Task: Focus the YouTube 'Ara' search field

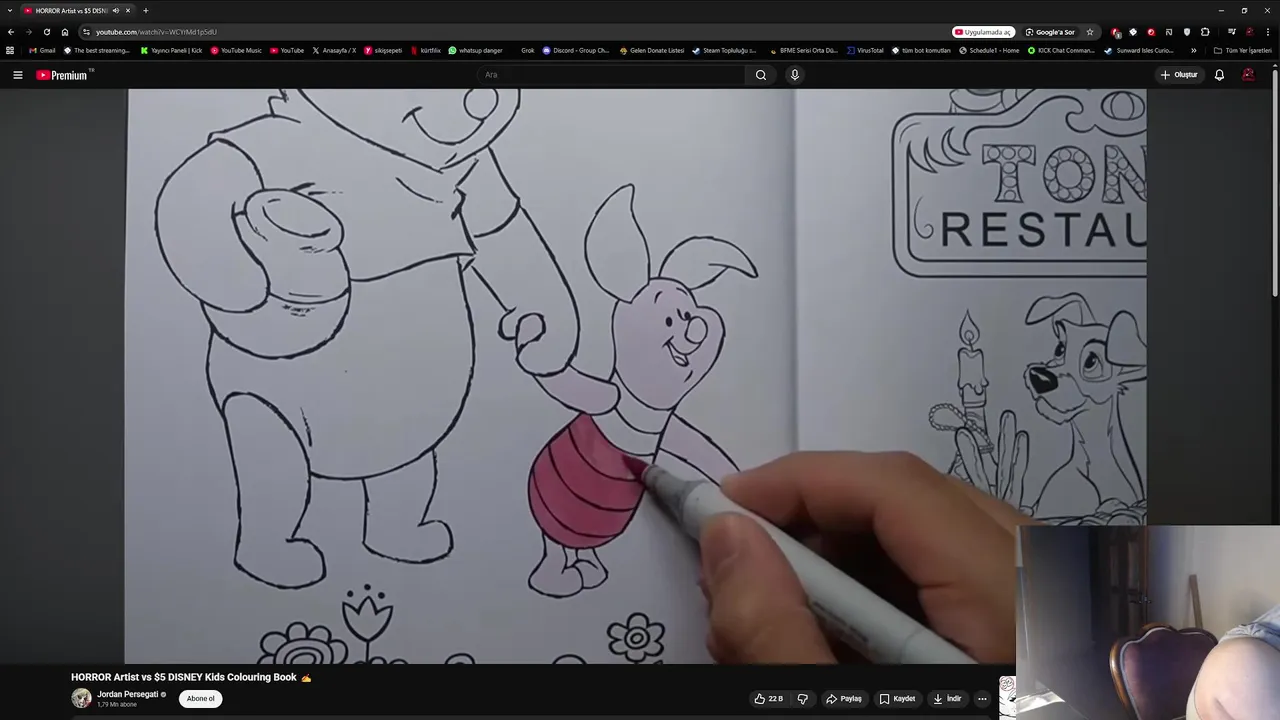Action: pos(610,75)
